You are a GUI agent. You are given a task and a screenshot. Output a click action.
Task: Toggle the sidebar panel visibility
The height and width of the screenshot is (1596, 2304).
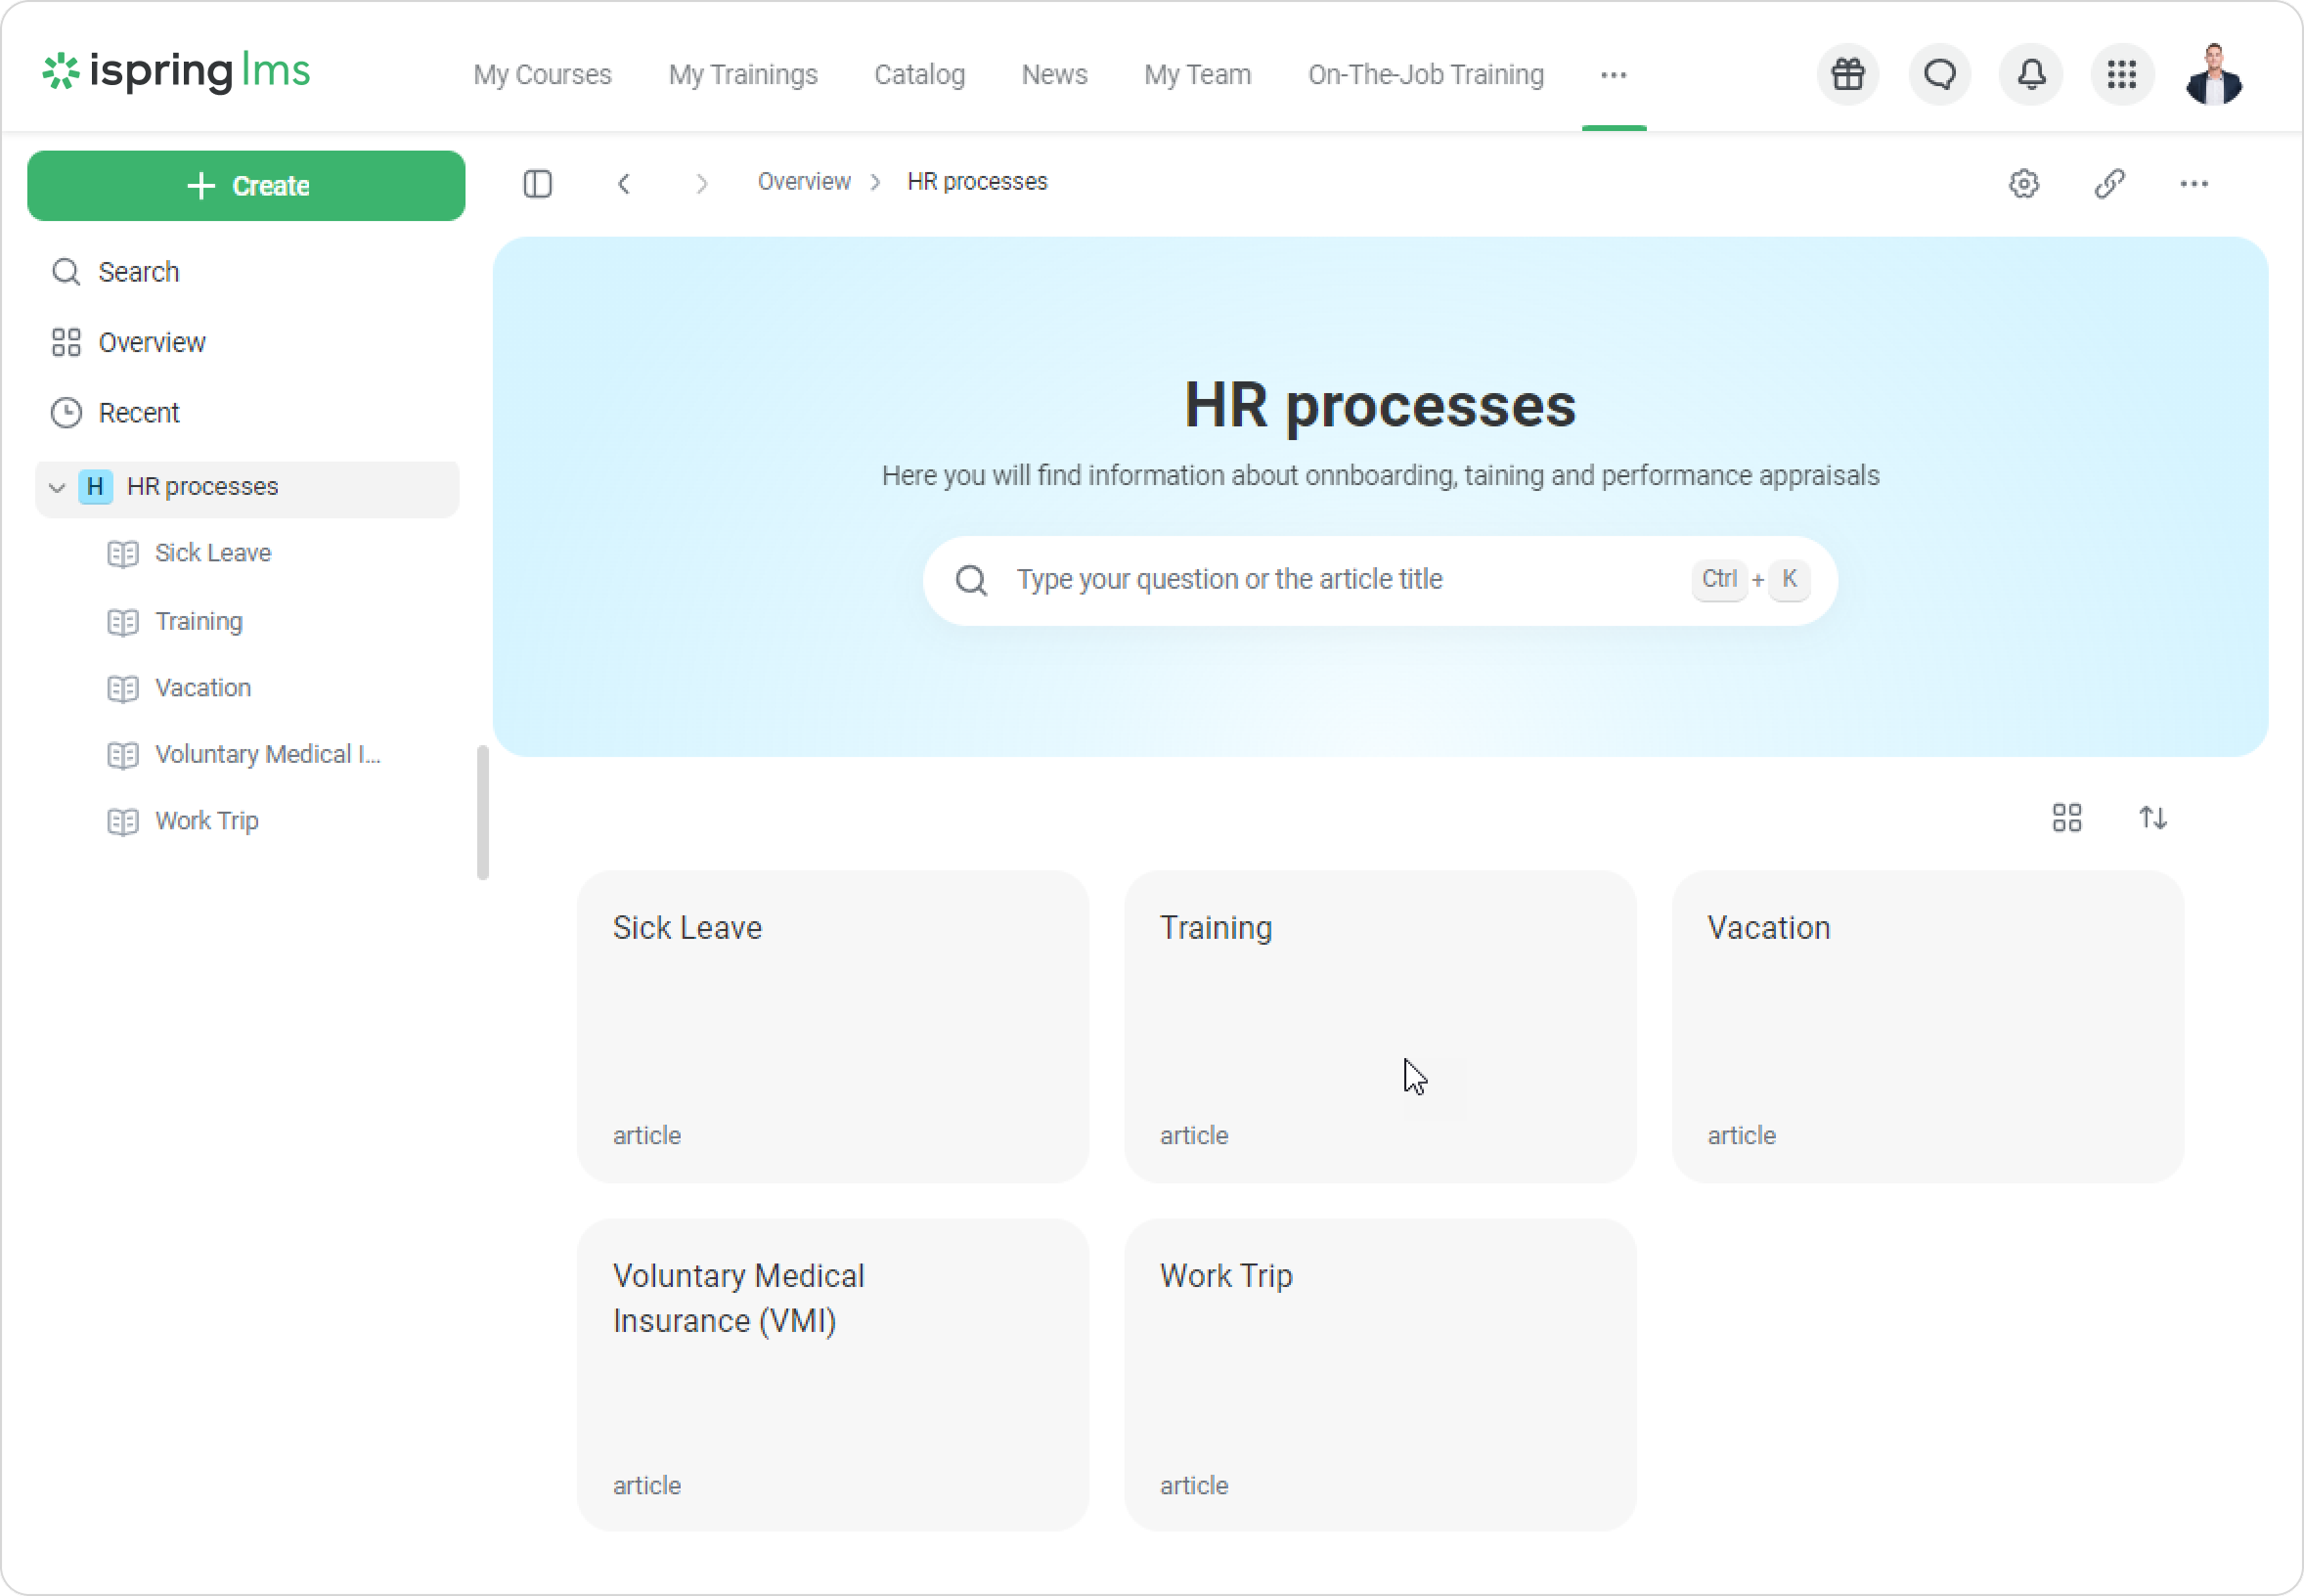pos(538,184)
